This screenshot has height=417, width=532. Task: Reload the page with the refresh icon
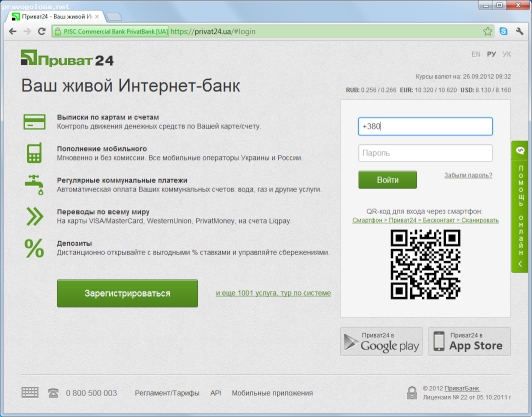[42, 32]
